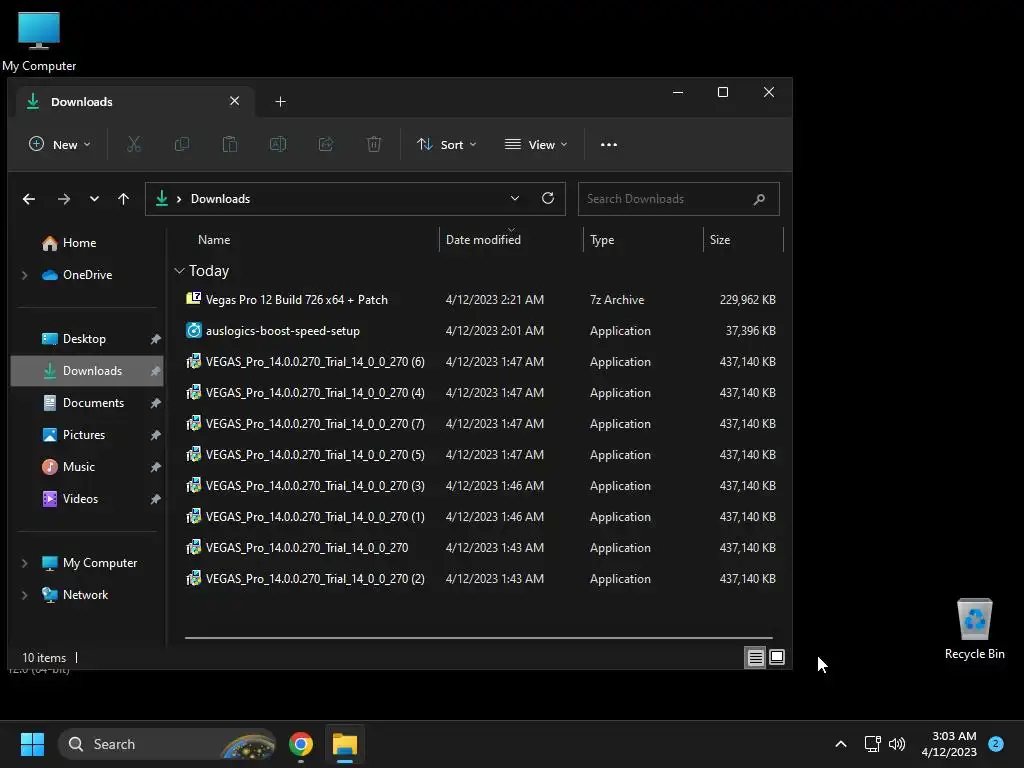1024x768 pixels.
Task: Expand the Network tree node
Action: (25, 595)
